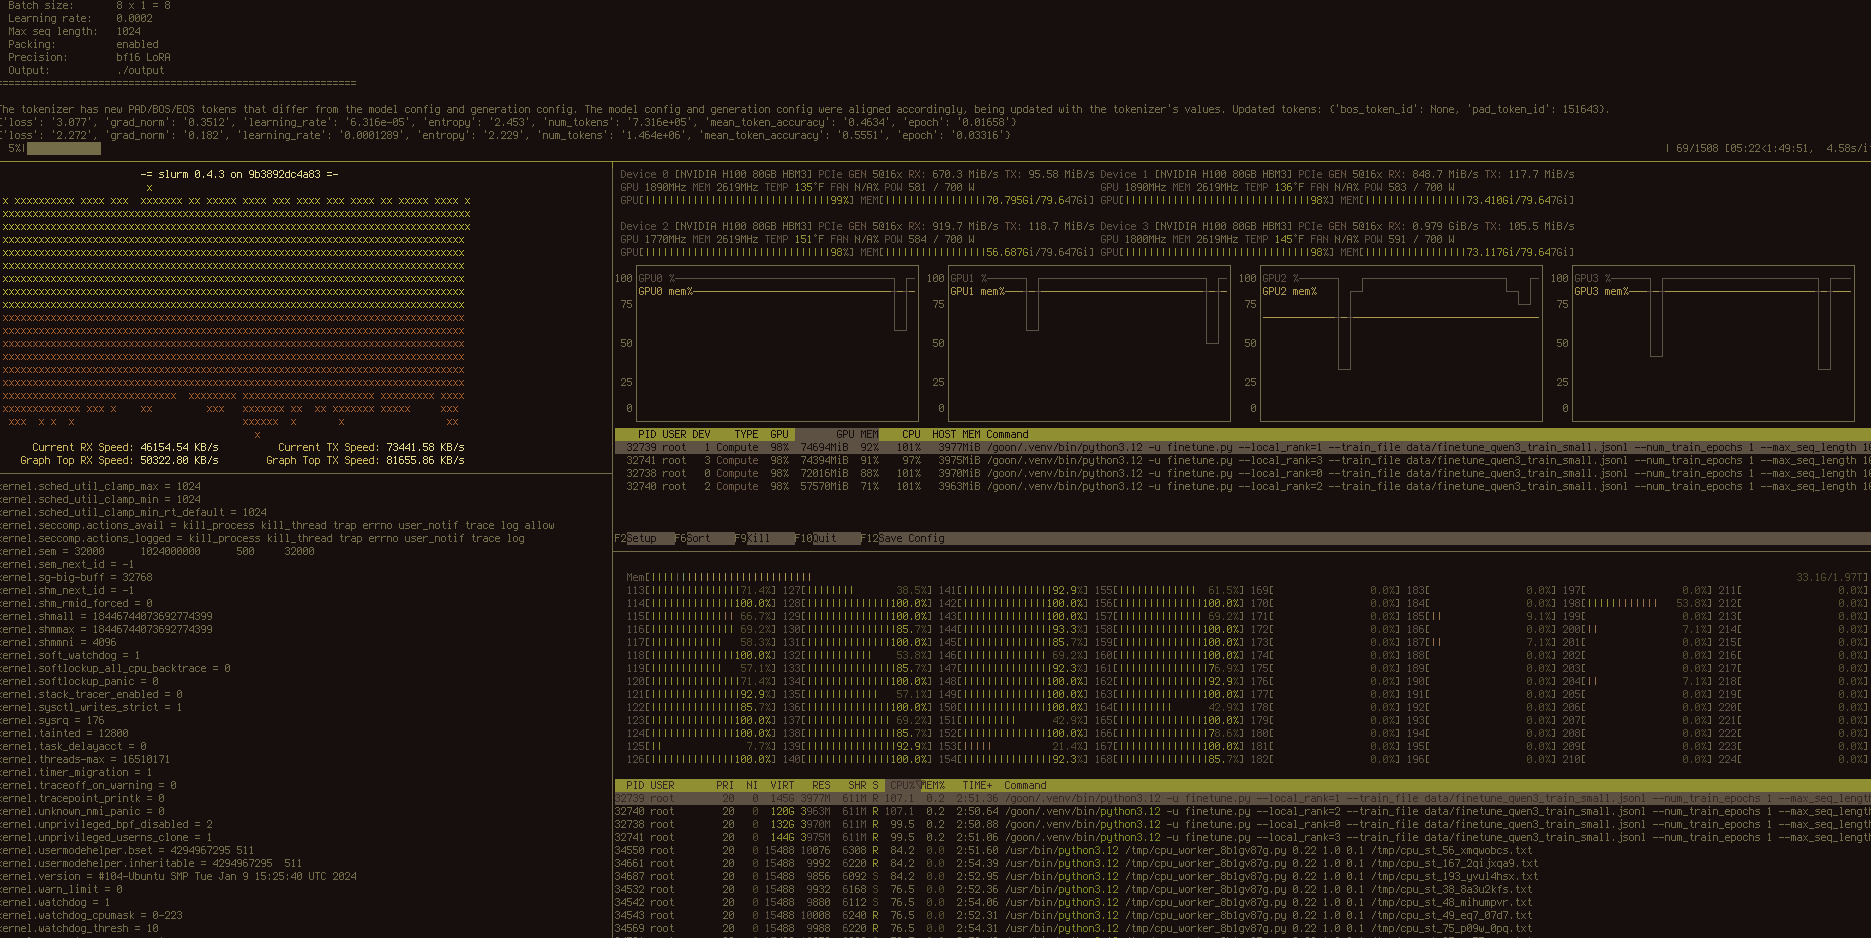Viewport: 1871px width, 938px height.
Task: Click the training progress bar at 5%
Action: pyautogui.click(x=64, y=148)
